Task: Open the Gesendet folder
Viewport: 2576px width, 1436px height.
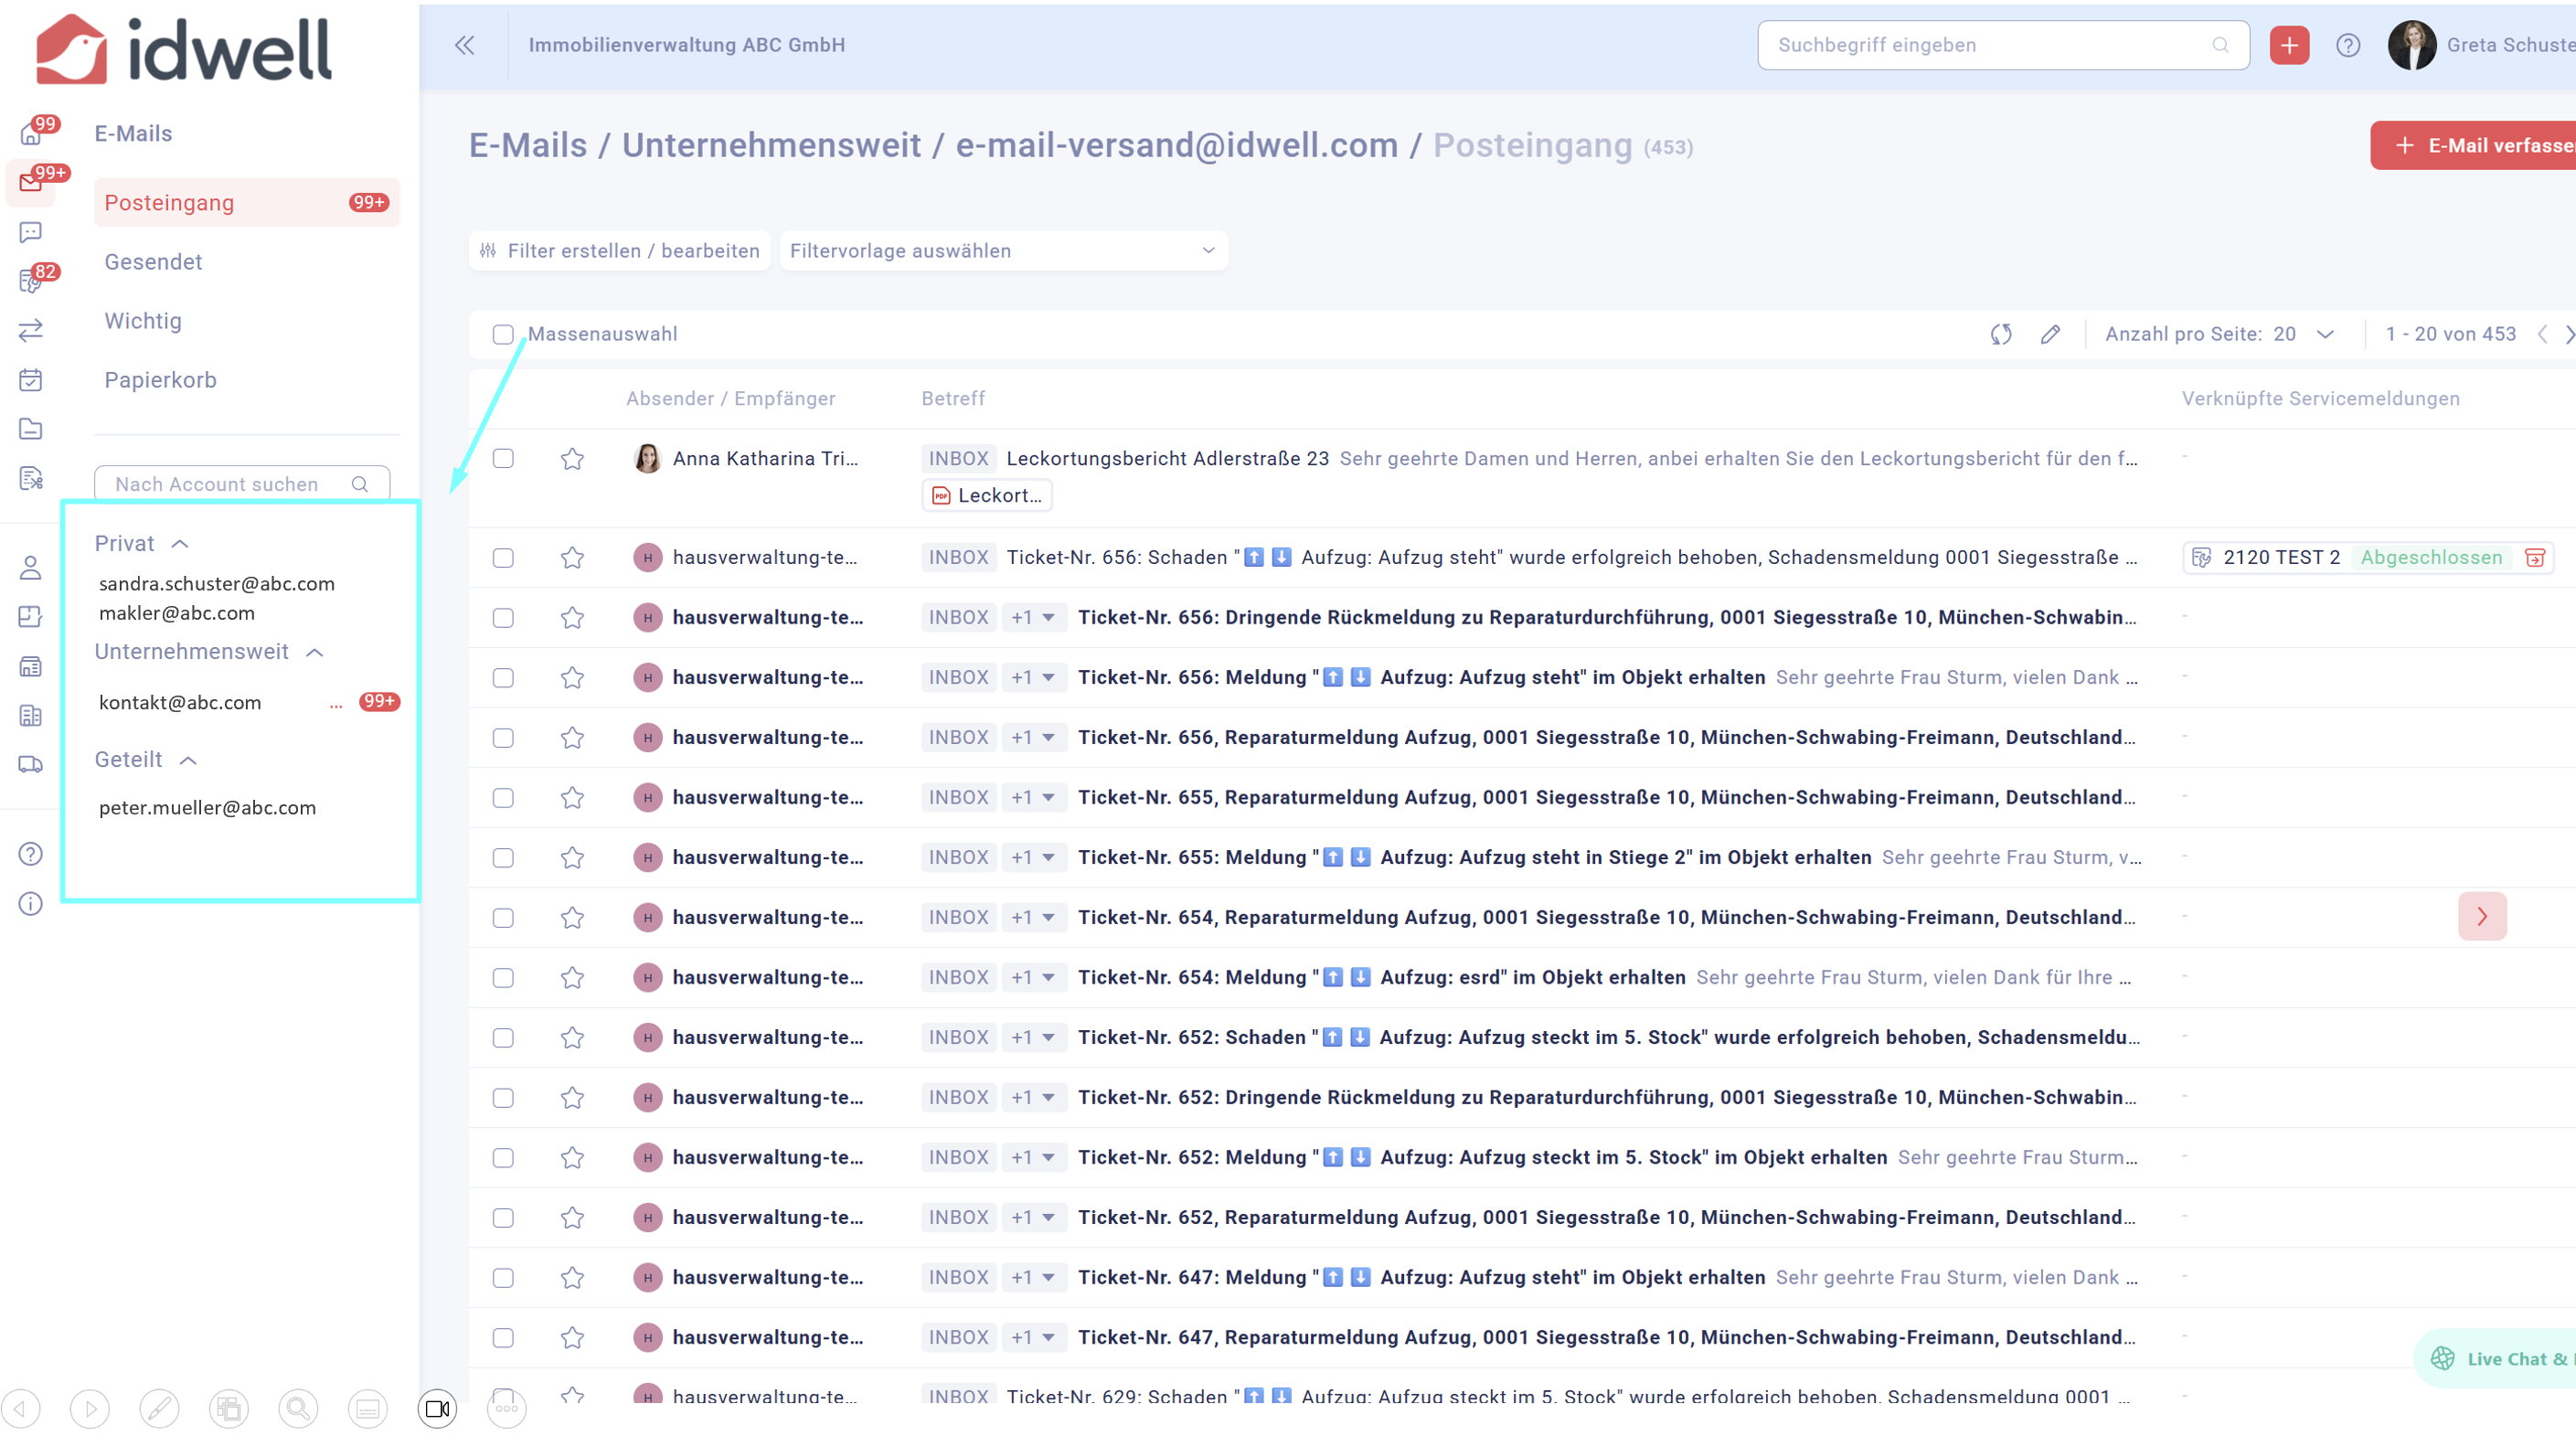Action: (x=153, y=262)
